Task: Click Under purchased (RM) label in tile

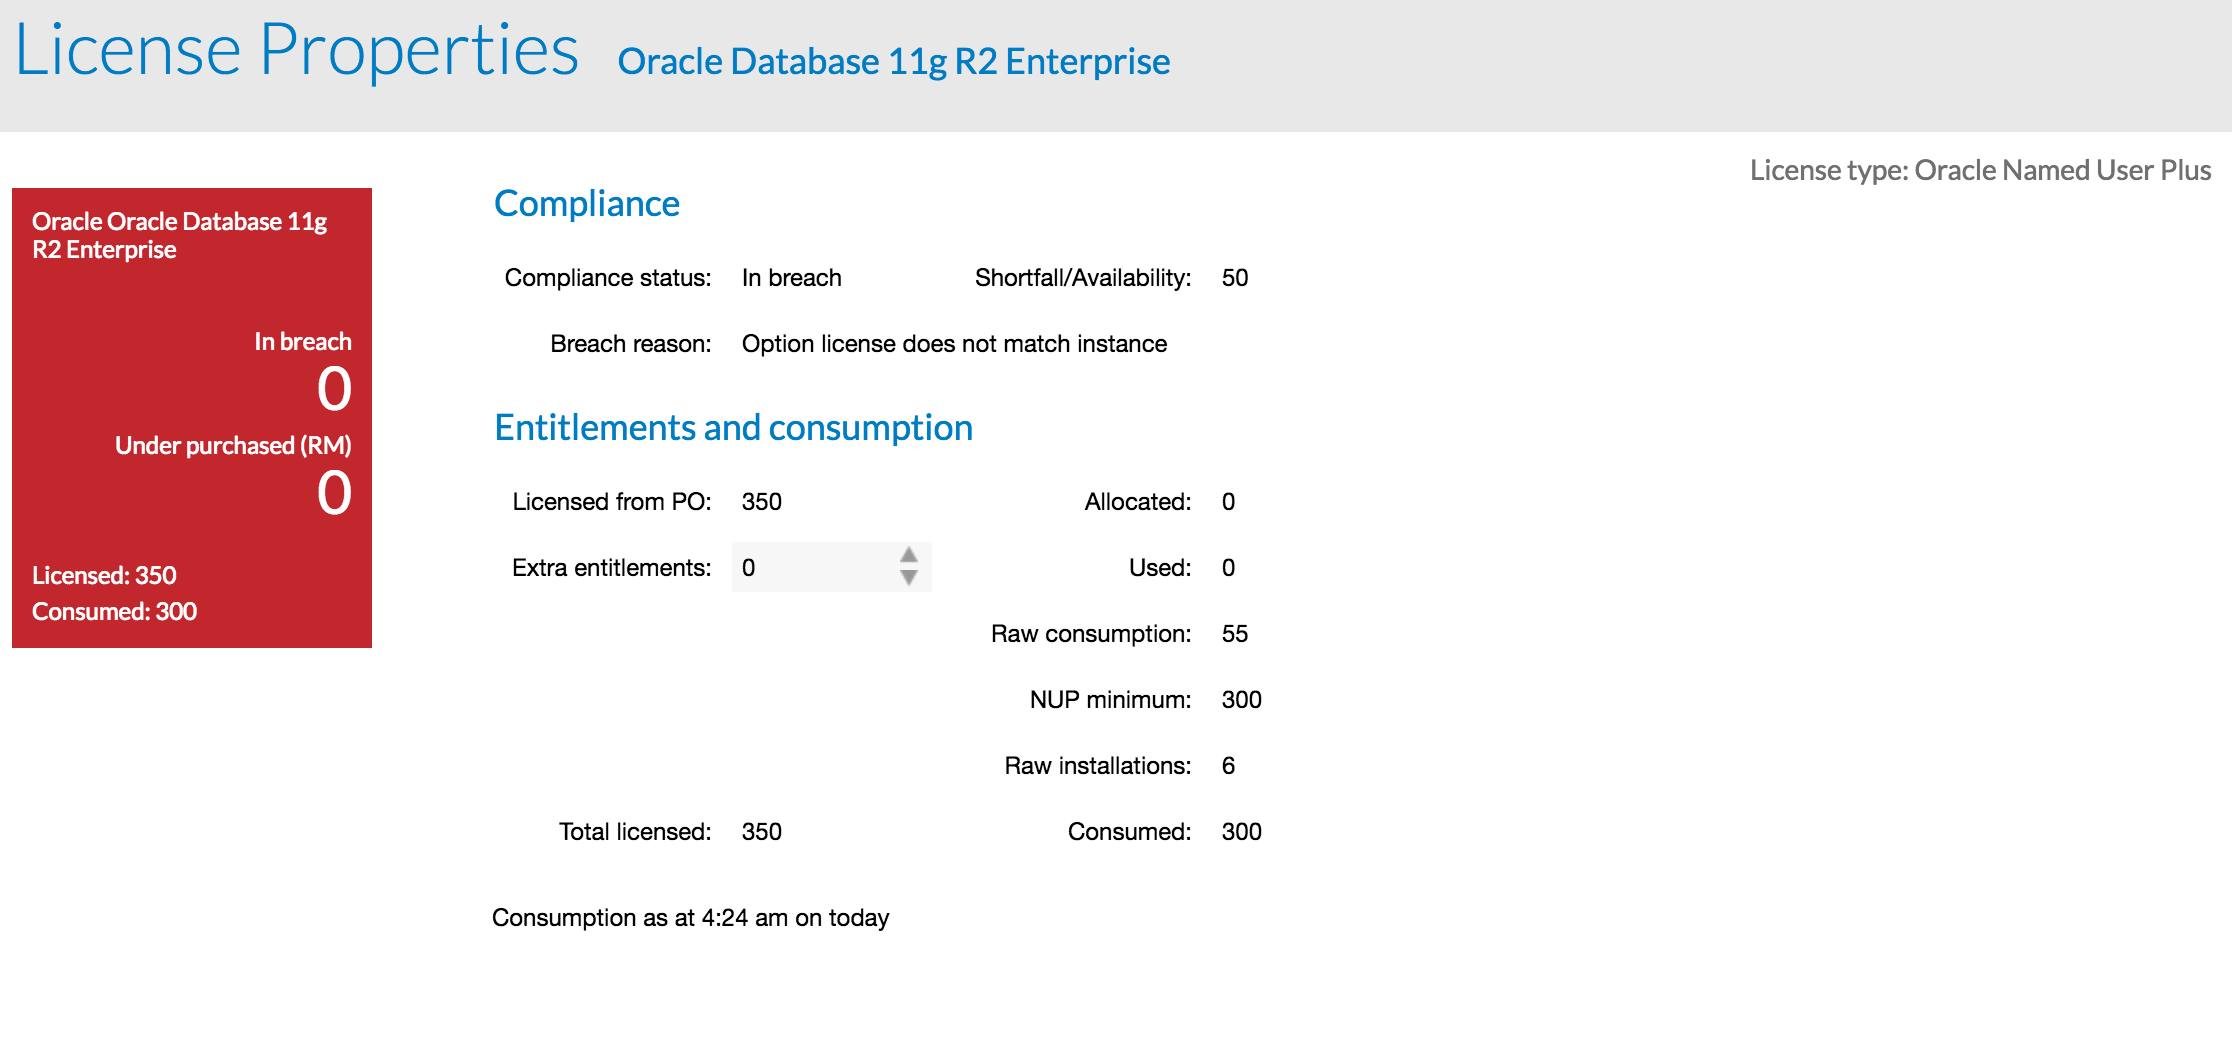Action: 233,446
